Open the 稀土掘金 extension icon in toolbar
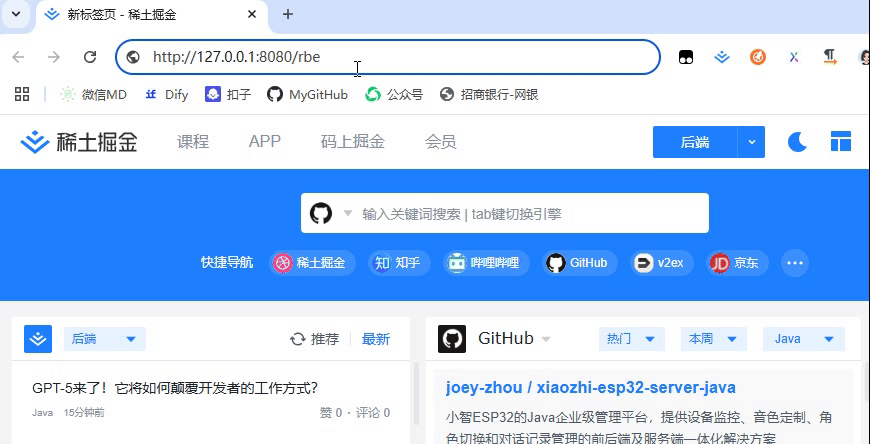Screen dimensions: 870x444 [722, 57]
